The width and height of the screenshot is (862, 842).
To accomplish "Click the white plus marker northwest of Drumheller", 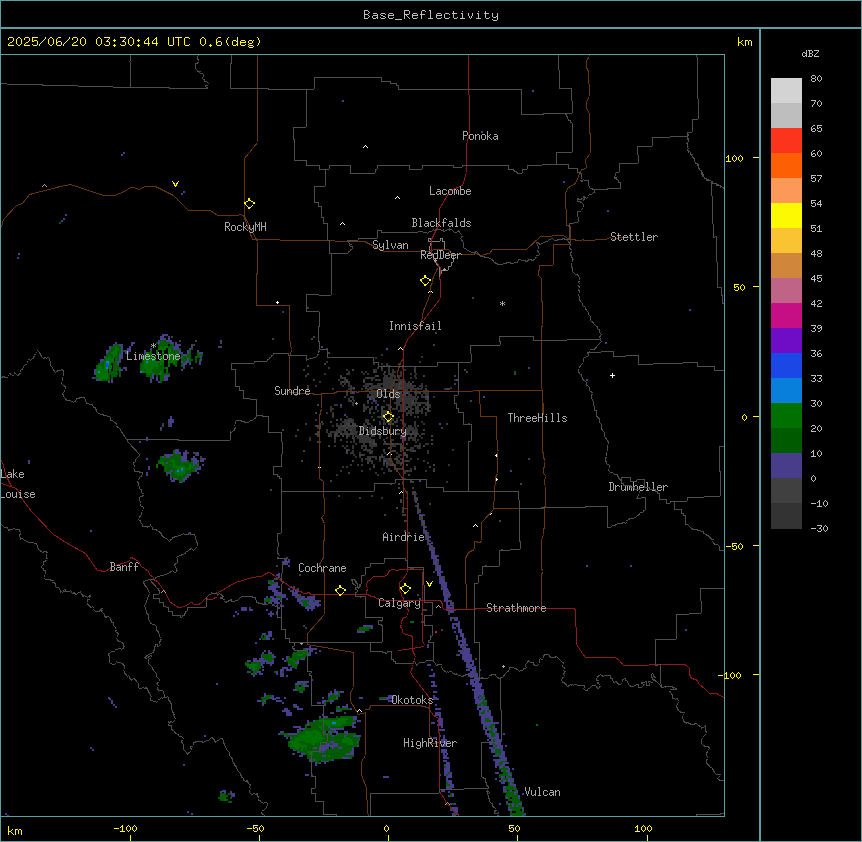I will tap(612, 375).
